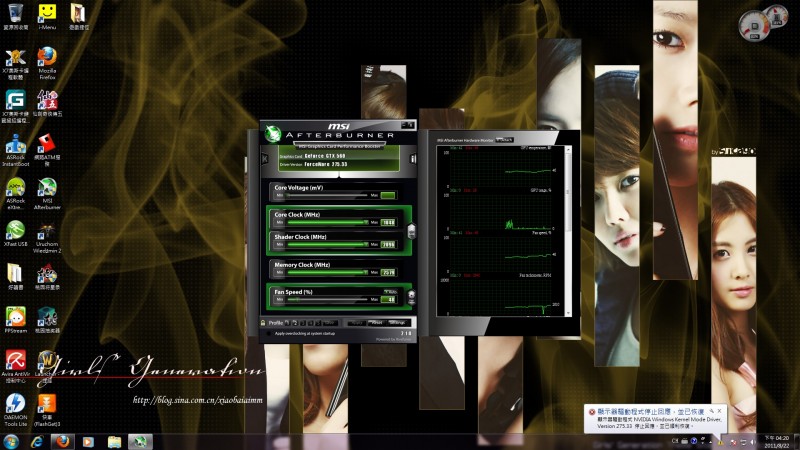This screenshot has width=800, height=450.
Task: Open the ASRock InstantBoot desktop icon
Action: click(16, 151)
